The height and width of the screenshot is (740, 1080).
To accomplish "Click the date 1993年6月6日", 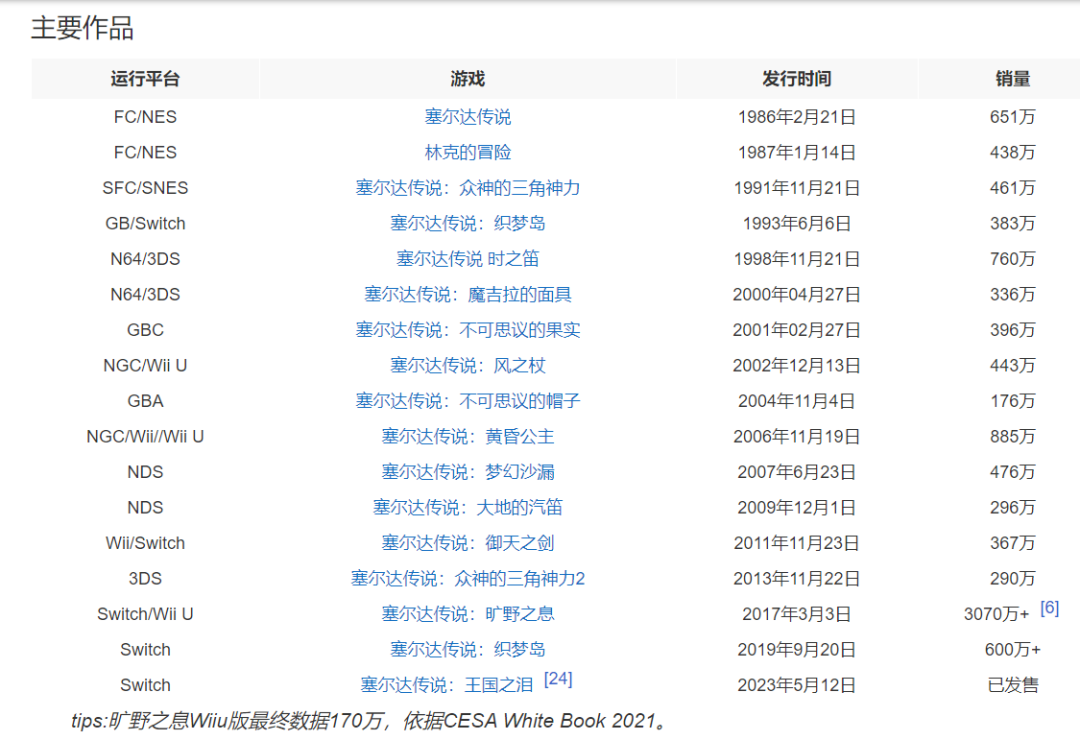I will point(796,223).
